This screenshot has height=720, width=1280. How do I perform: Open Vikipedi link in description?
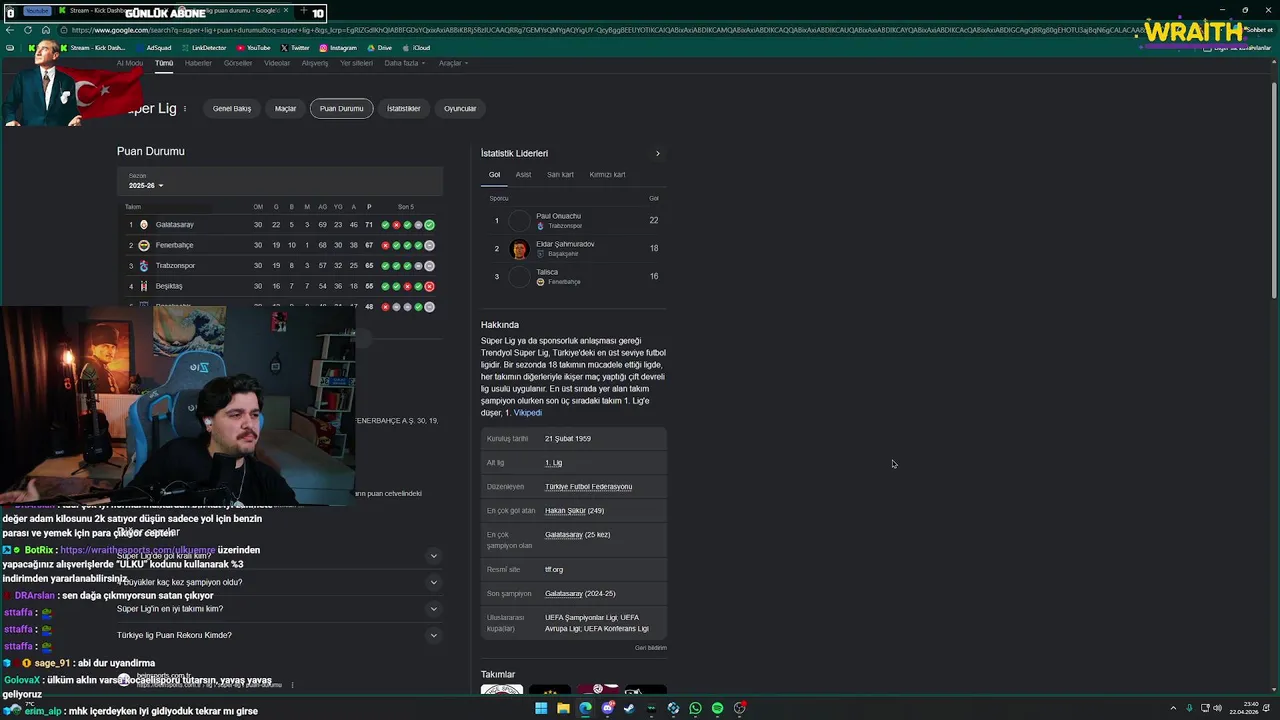528,413
